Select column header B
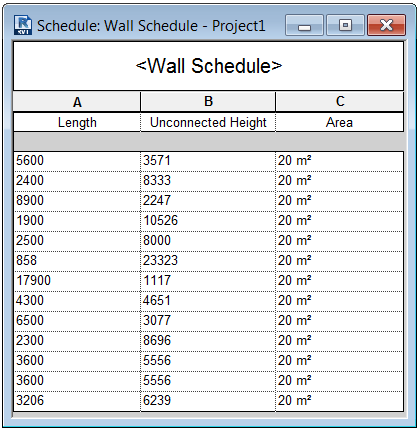419x428 pixels. [x=208, y=102]
